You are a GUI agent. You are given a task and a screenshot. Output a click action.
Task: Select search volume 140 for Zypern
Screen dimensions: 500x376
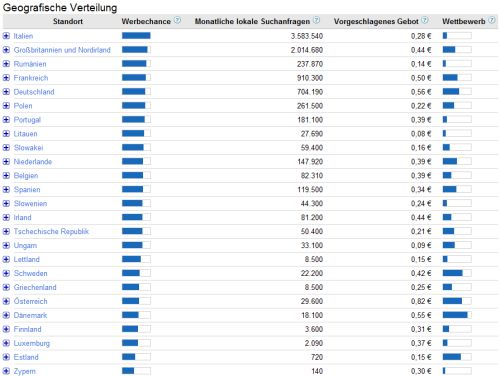pyautogui.click(x=317, y=371)
